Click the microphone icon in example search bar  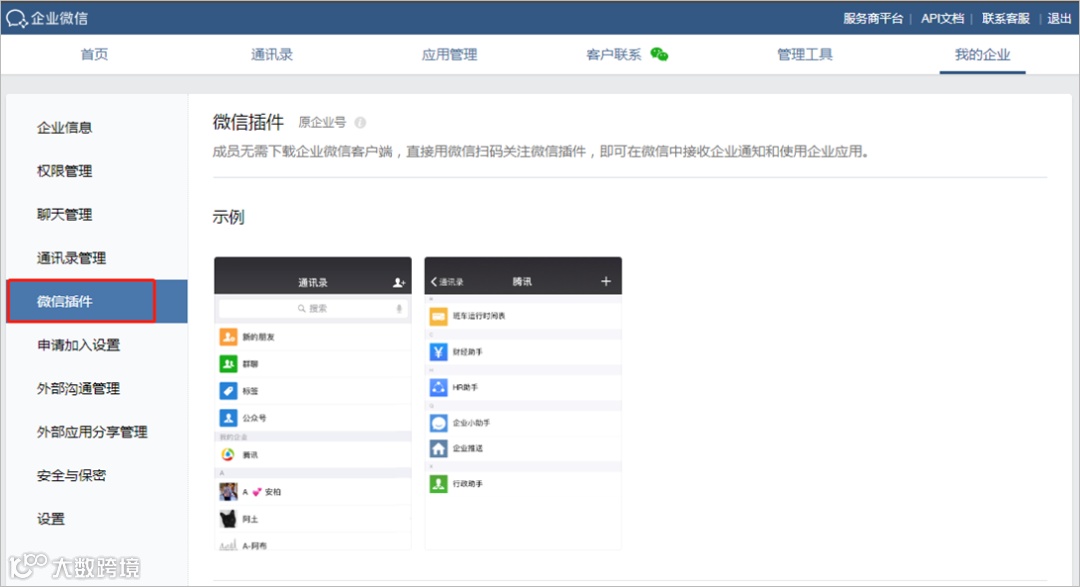[399, 309]
